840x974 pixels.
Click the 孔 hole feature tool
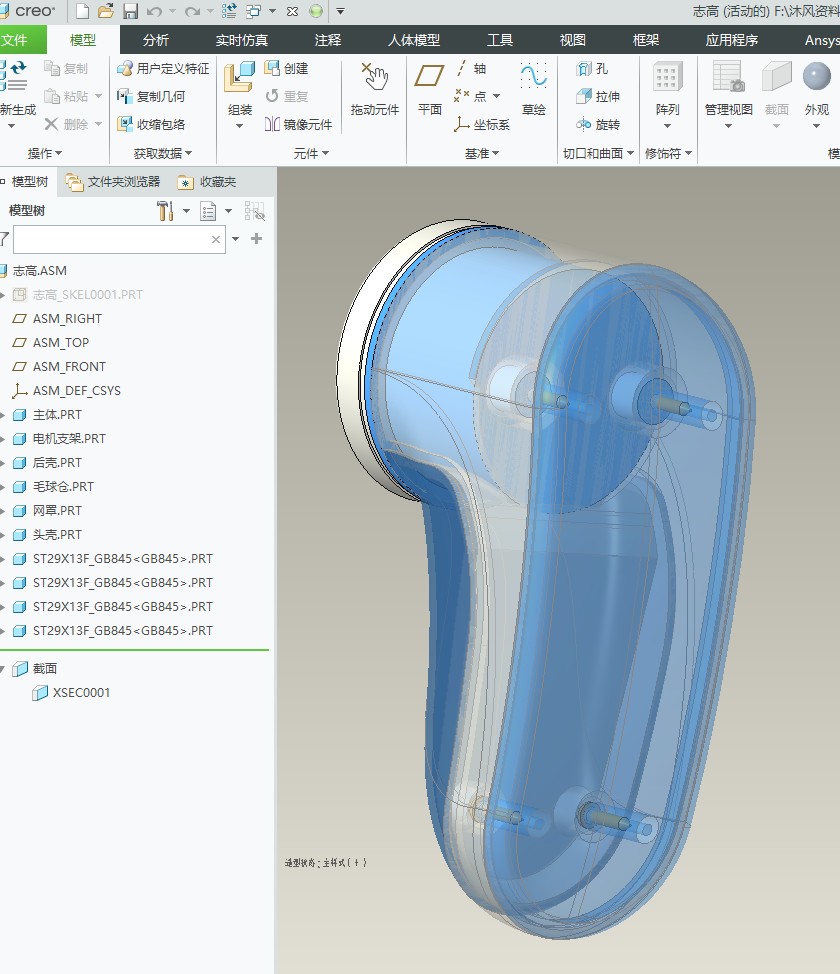pyautogui.click(x=592, y=69)
